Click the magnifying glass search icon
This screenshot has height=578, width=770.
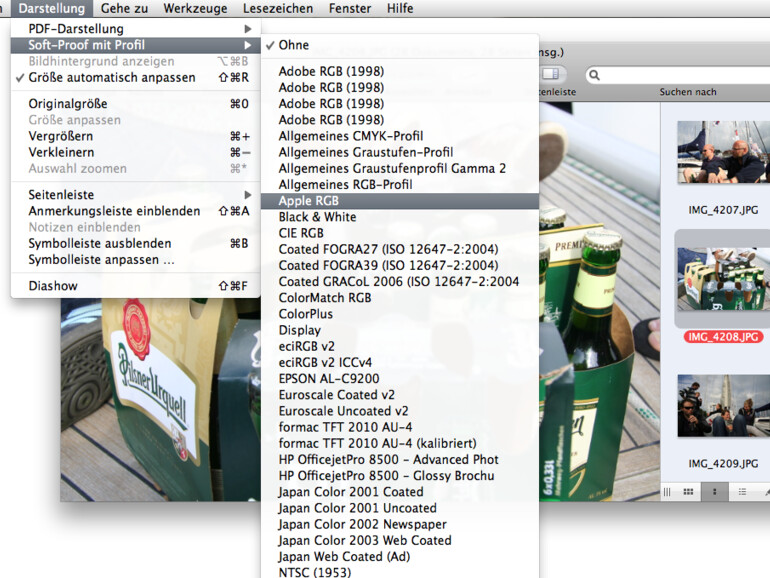coord(595,75)
